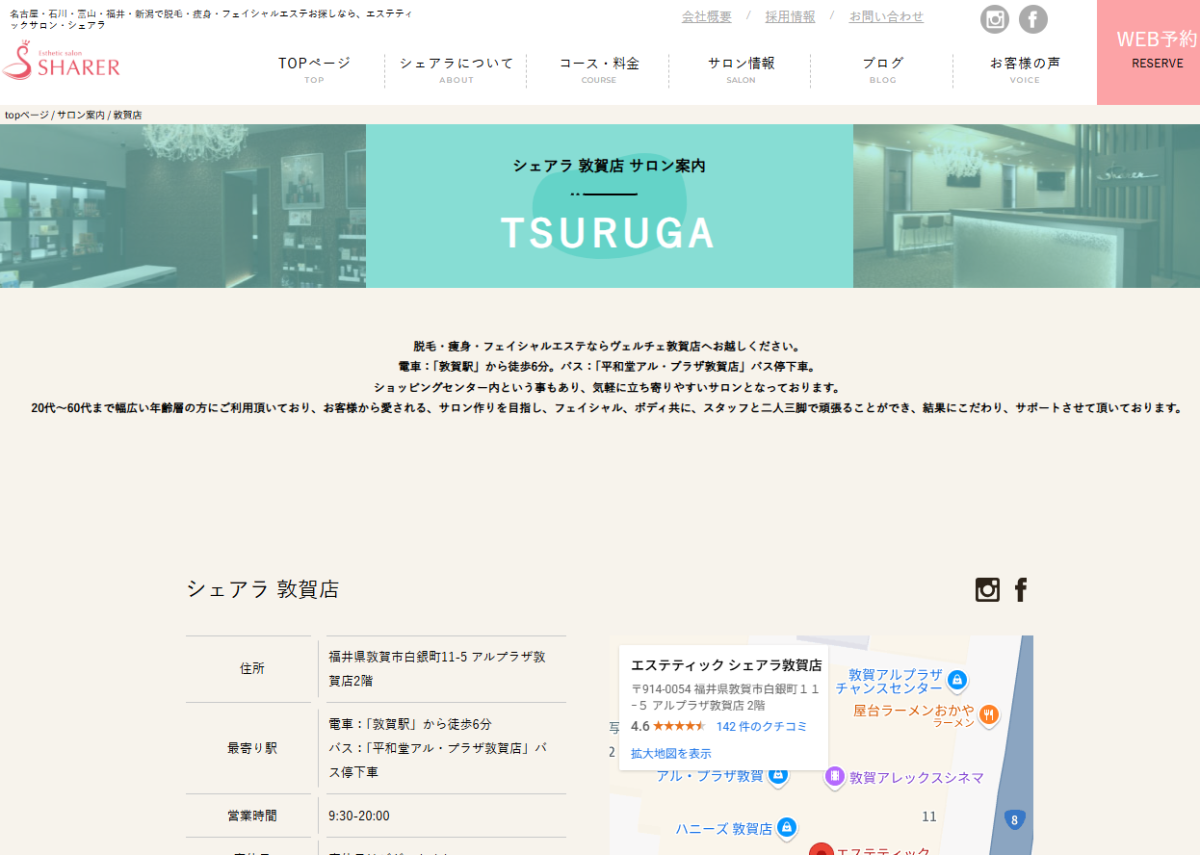
Task: Click the 電車:「敦賀駅」から徒歩6分 table cell
Action: pos(410,724)
